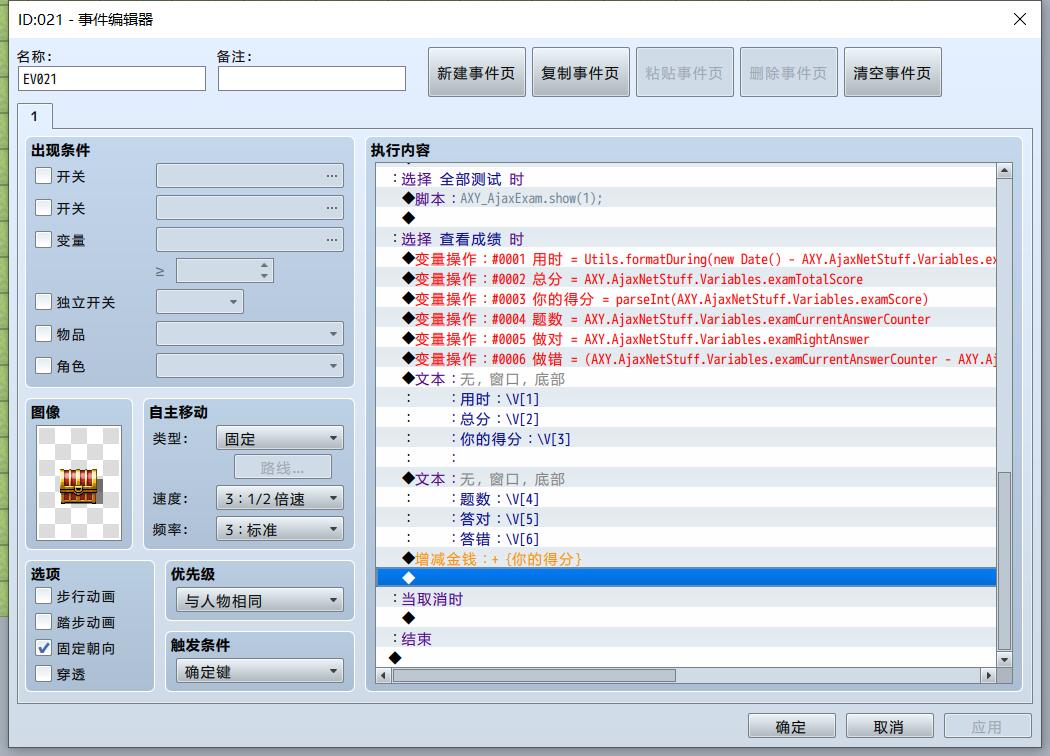Image resolution: width=1050 pixels, height=756 pixels.
Task: Click the horizontal scrollbar right arrow
Action: click(x=988, y=675)
